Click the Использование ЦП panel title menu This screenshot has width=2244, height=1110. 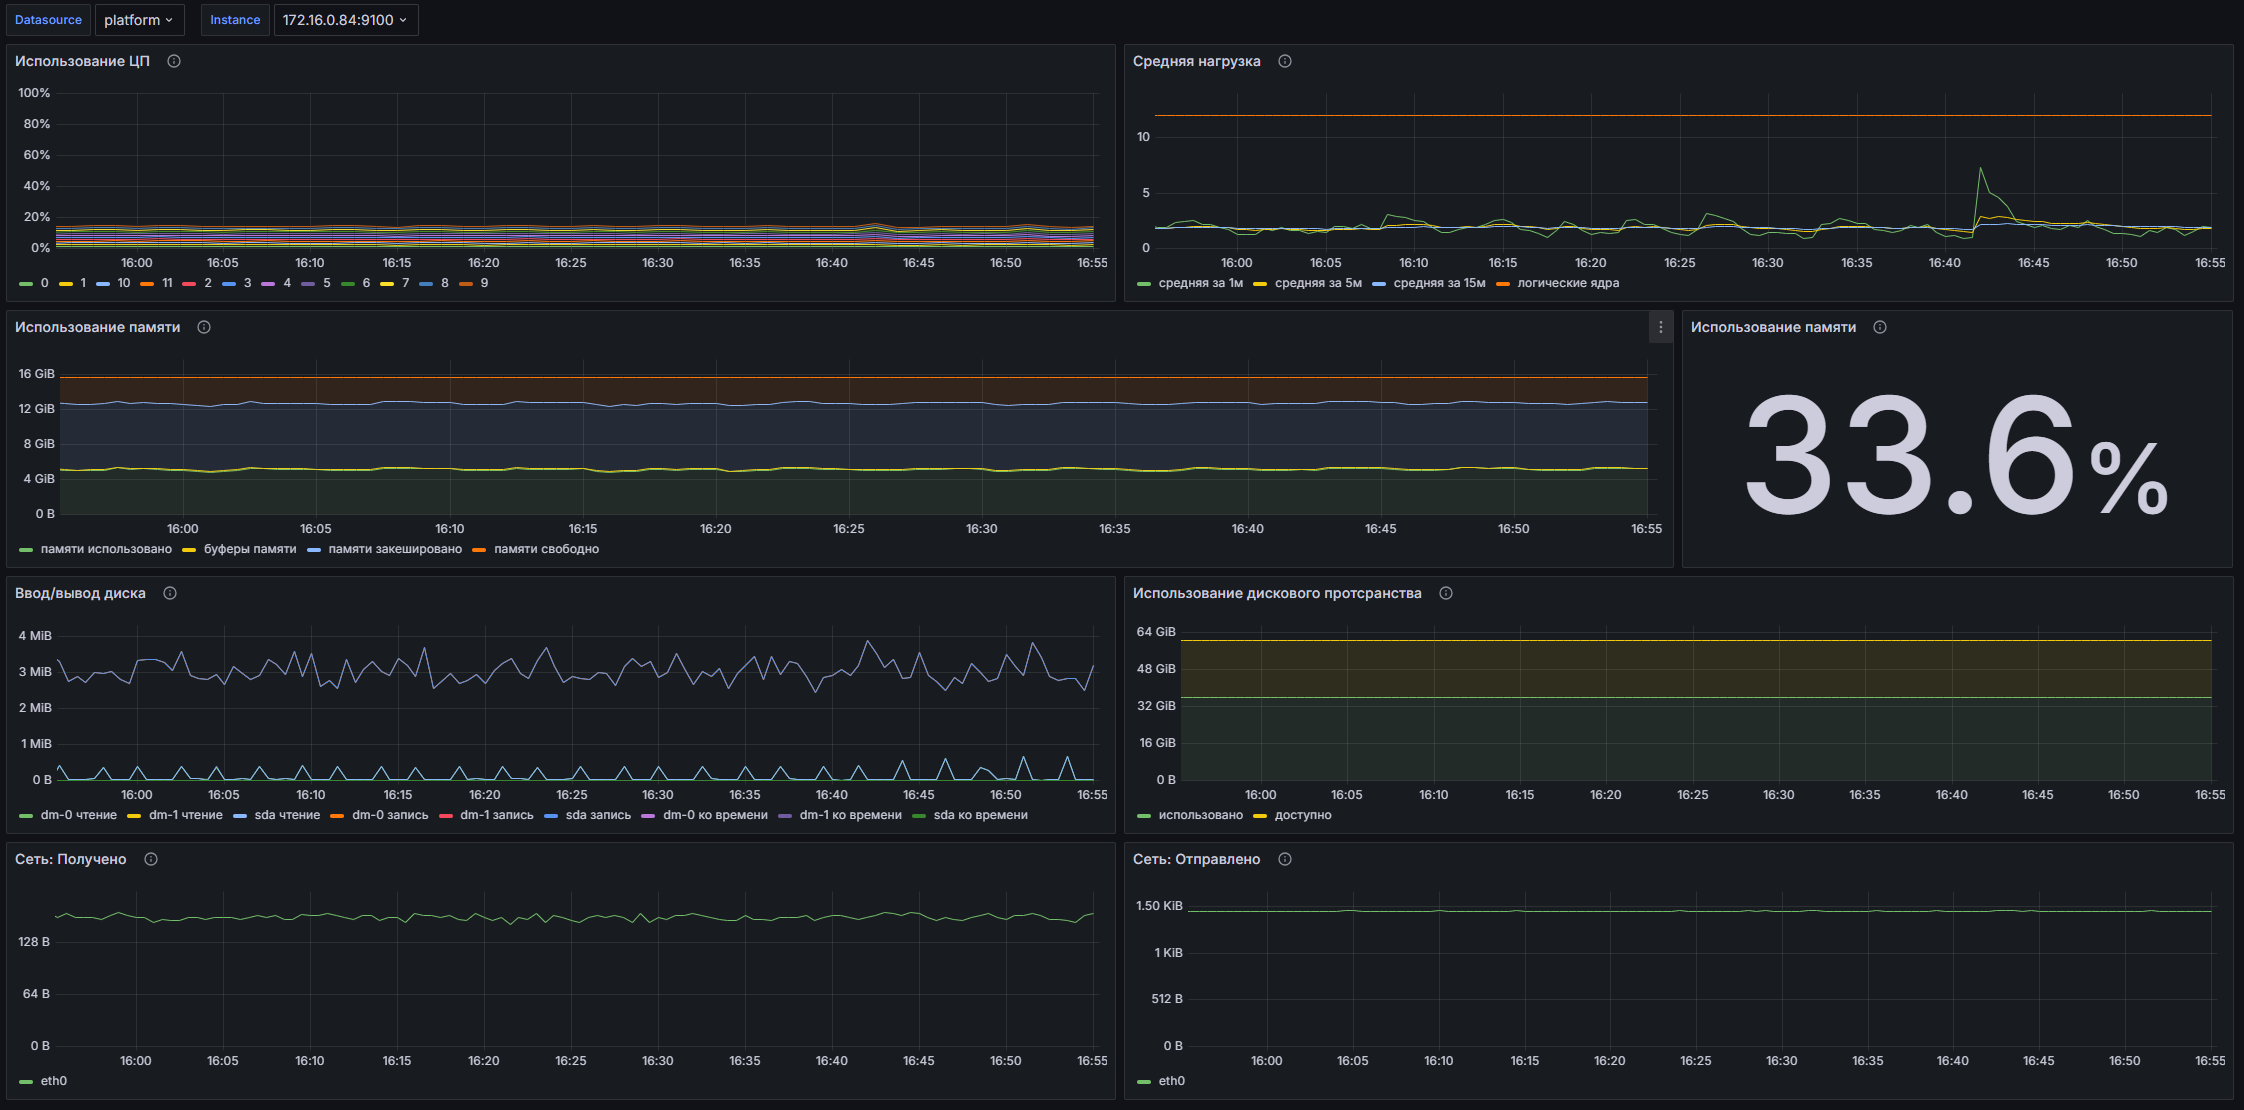[82, 61]
